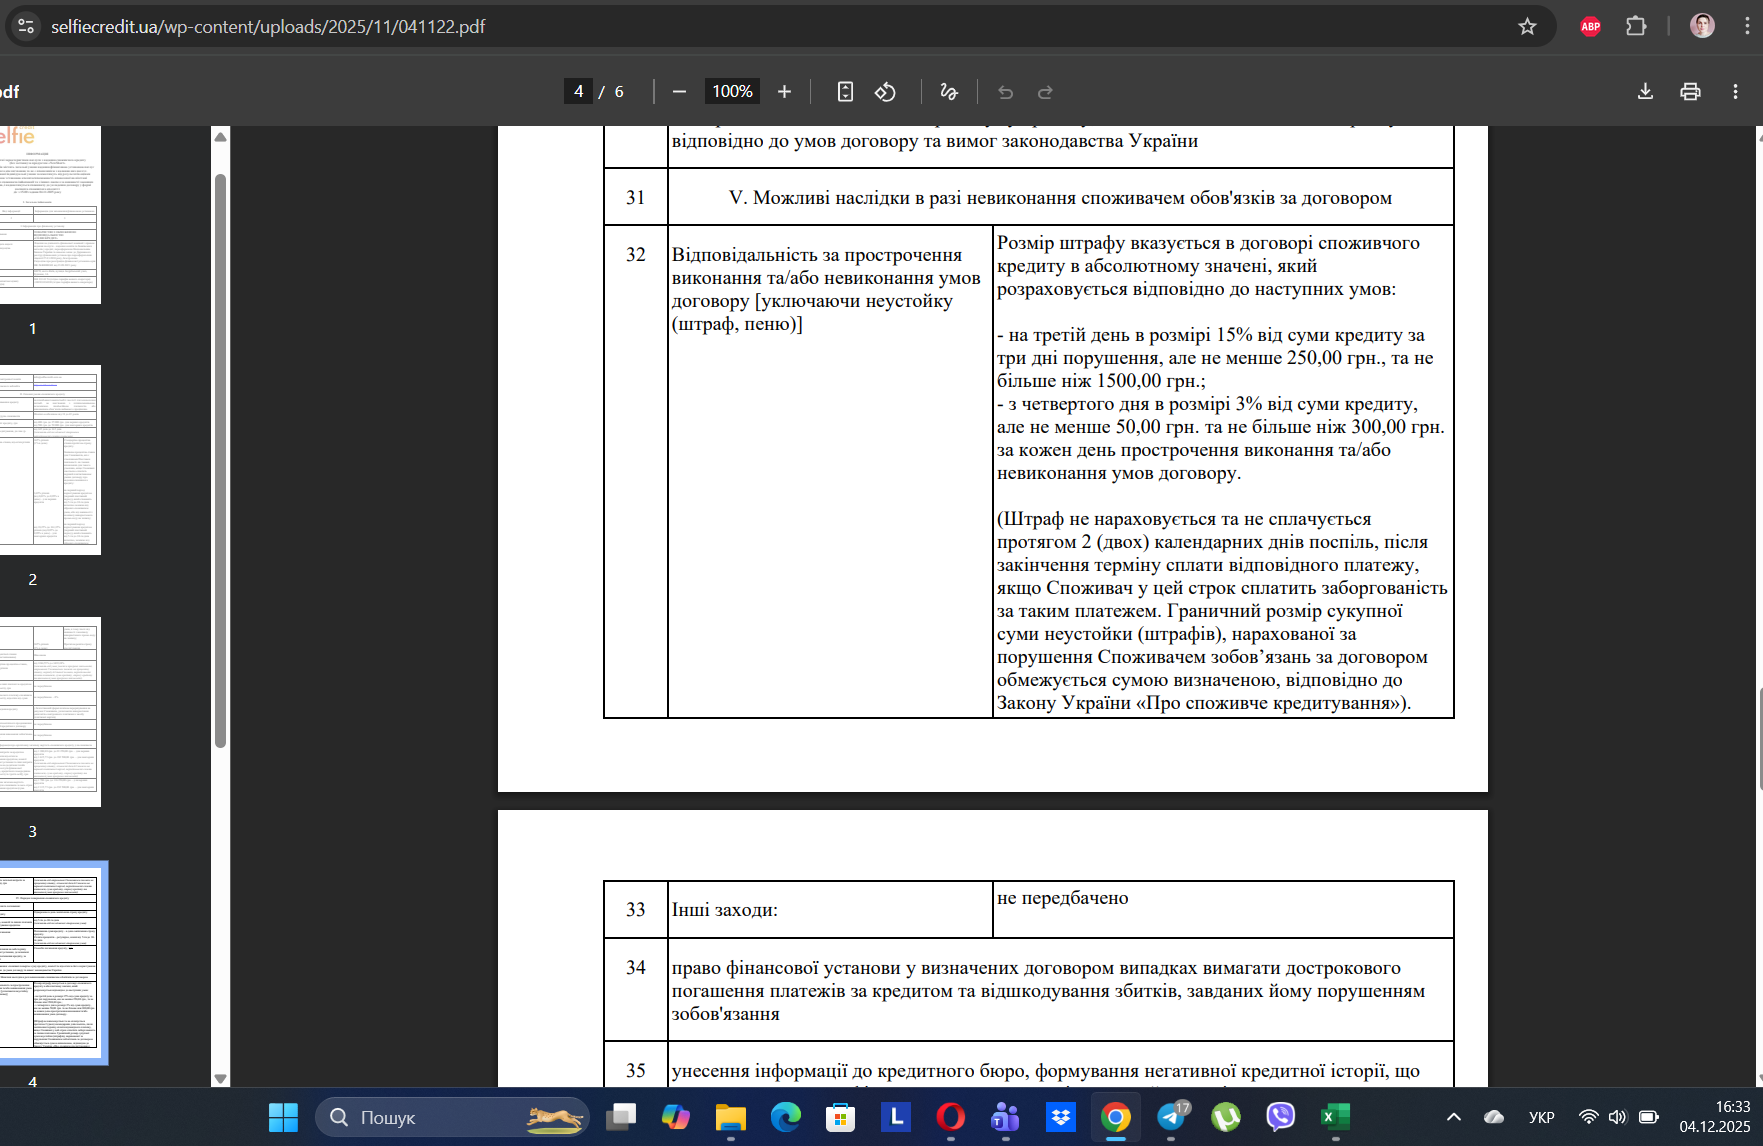Image resolution: width=1763 pixels, height=1146 pixels.
Task: Open Dropbox from the taskbar
Action: [x=1061, y=1117]
